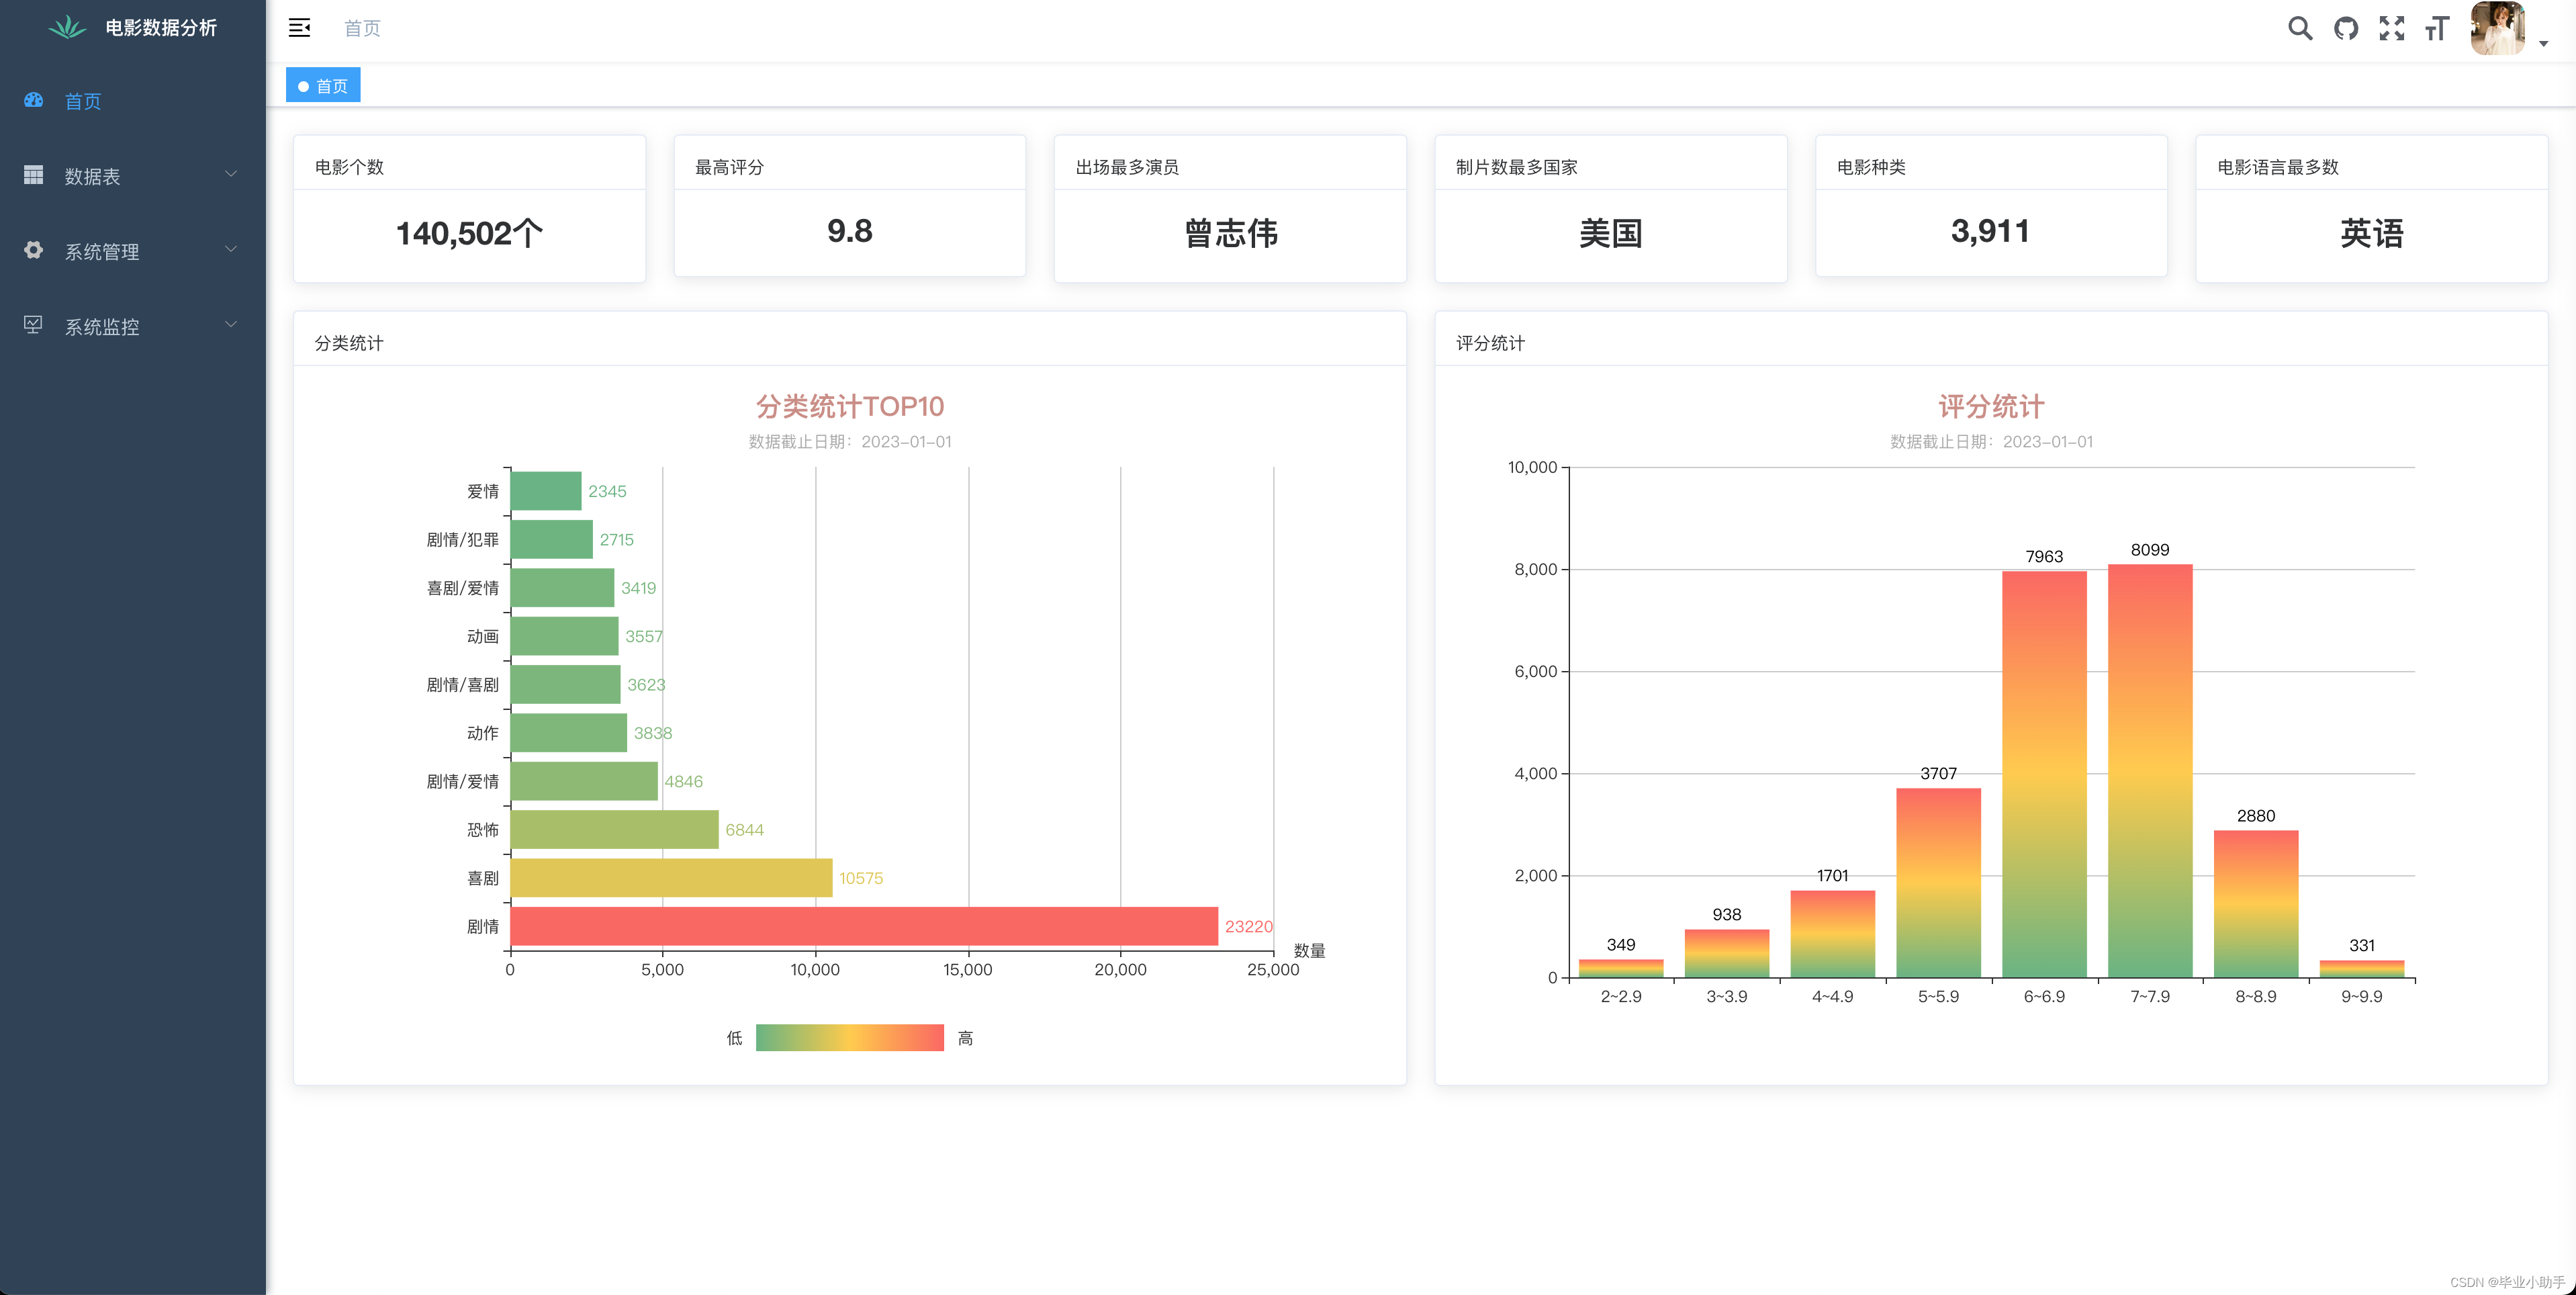Select 首页 in the sidebar menu
The image size is (2576, 1295).
tap(83, 101)
